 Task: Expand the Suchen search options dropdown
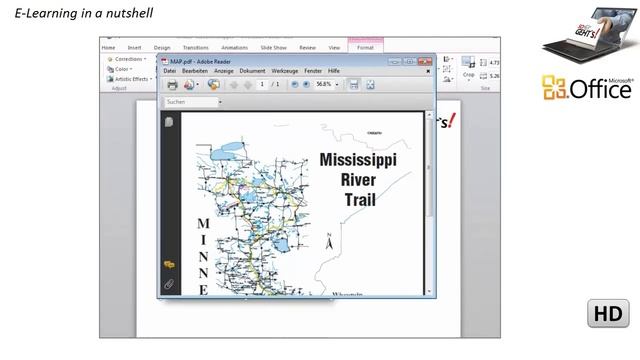point(220,102)
